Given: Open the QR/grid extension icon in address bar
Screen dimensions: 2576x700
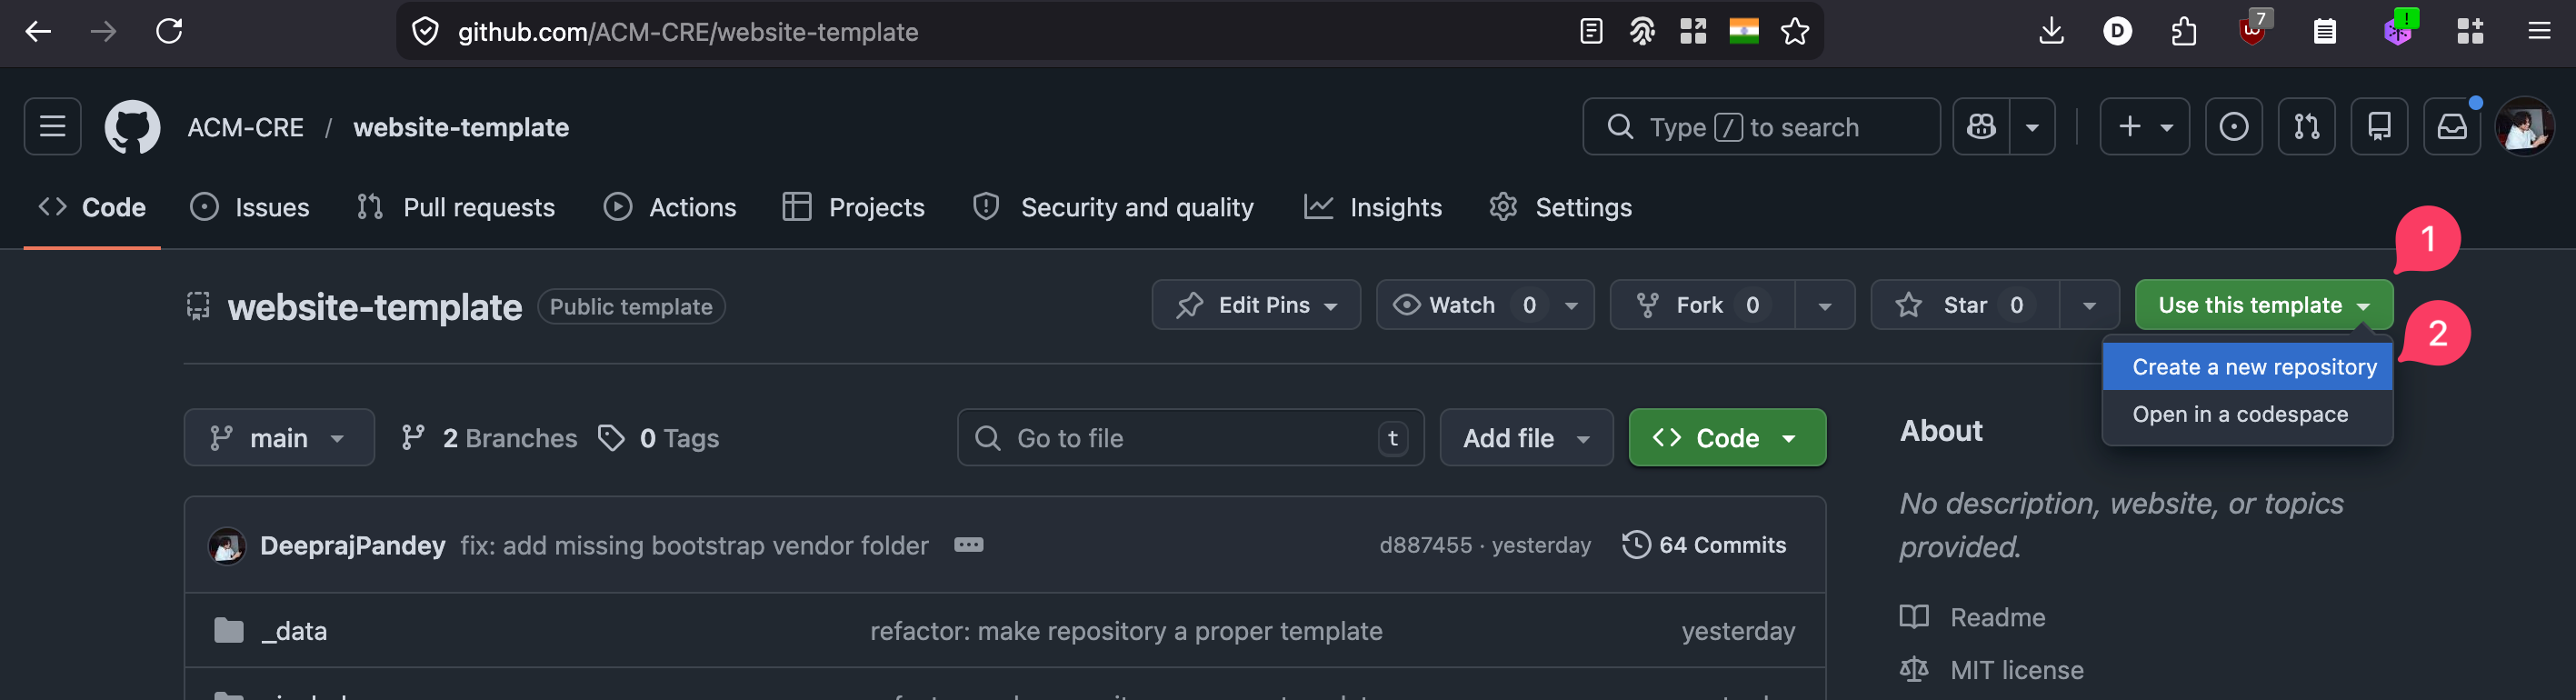Looking at the screenshot, I should pyautogui.click(x=1693, y=32).
